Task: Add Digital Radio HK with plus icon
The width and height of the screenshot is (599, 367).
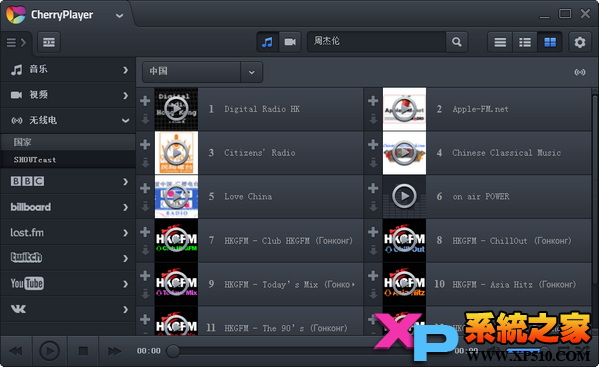Action: 145,101
